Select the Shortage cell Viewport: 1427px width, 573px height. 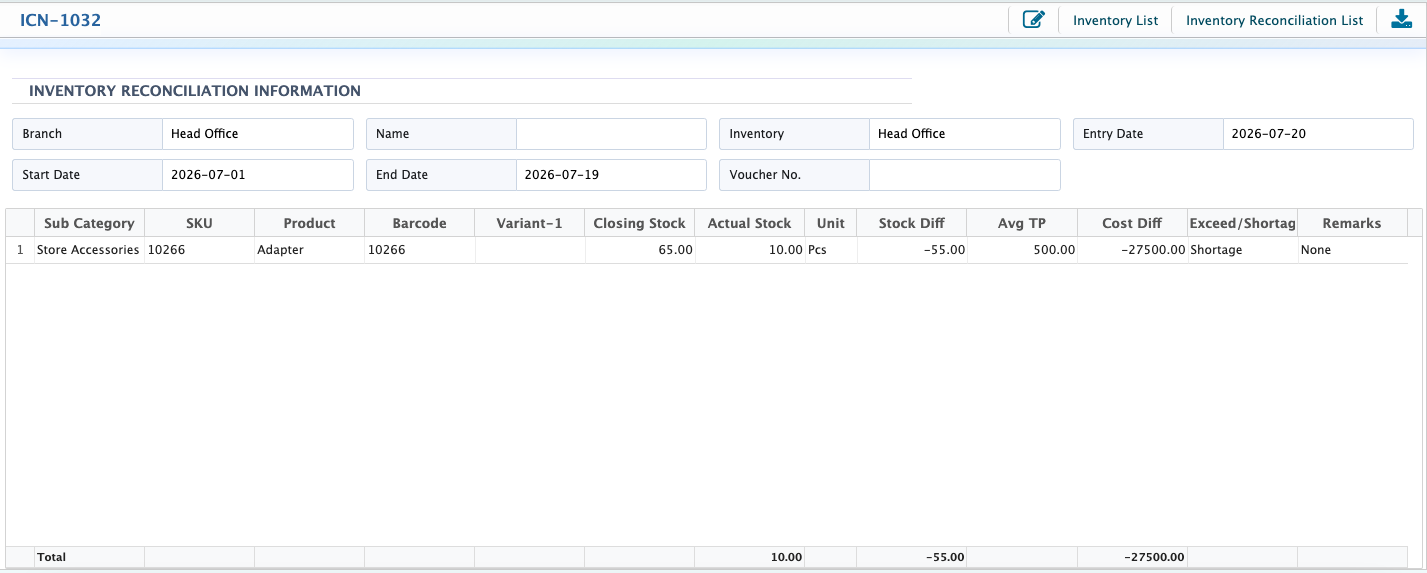(x=1242, y=250)
